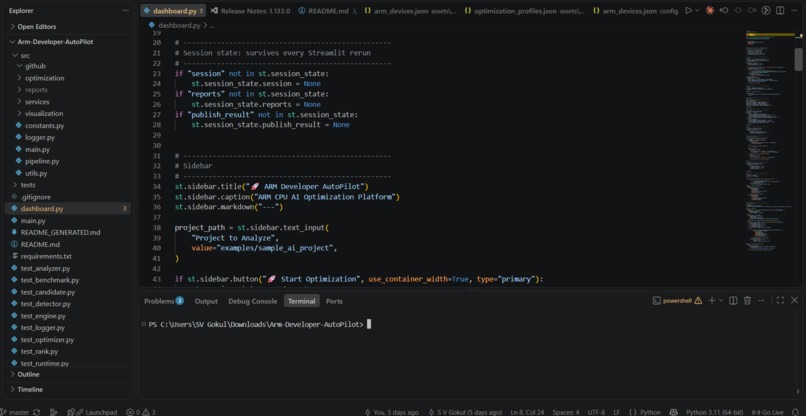The height and width of the screenshot is (416, 806).
Task: Click the synchronize changes icon in status bar
Action: pos(36,412)
